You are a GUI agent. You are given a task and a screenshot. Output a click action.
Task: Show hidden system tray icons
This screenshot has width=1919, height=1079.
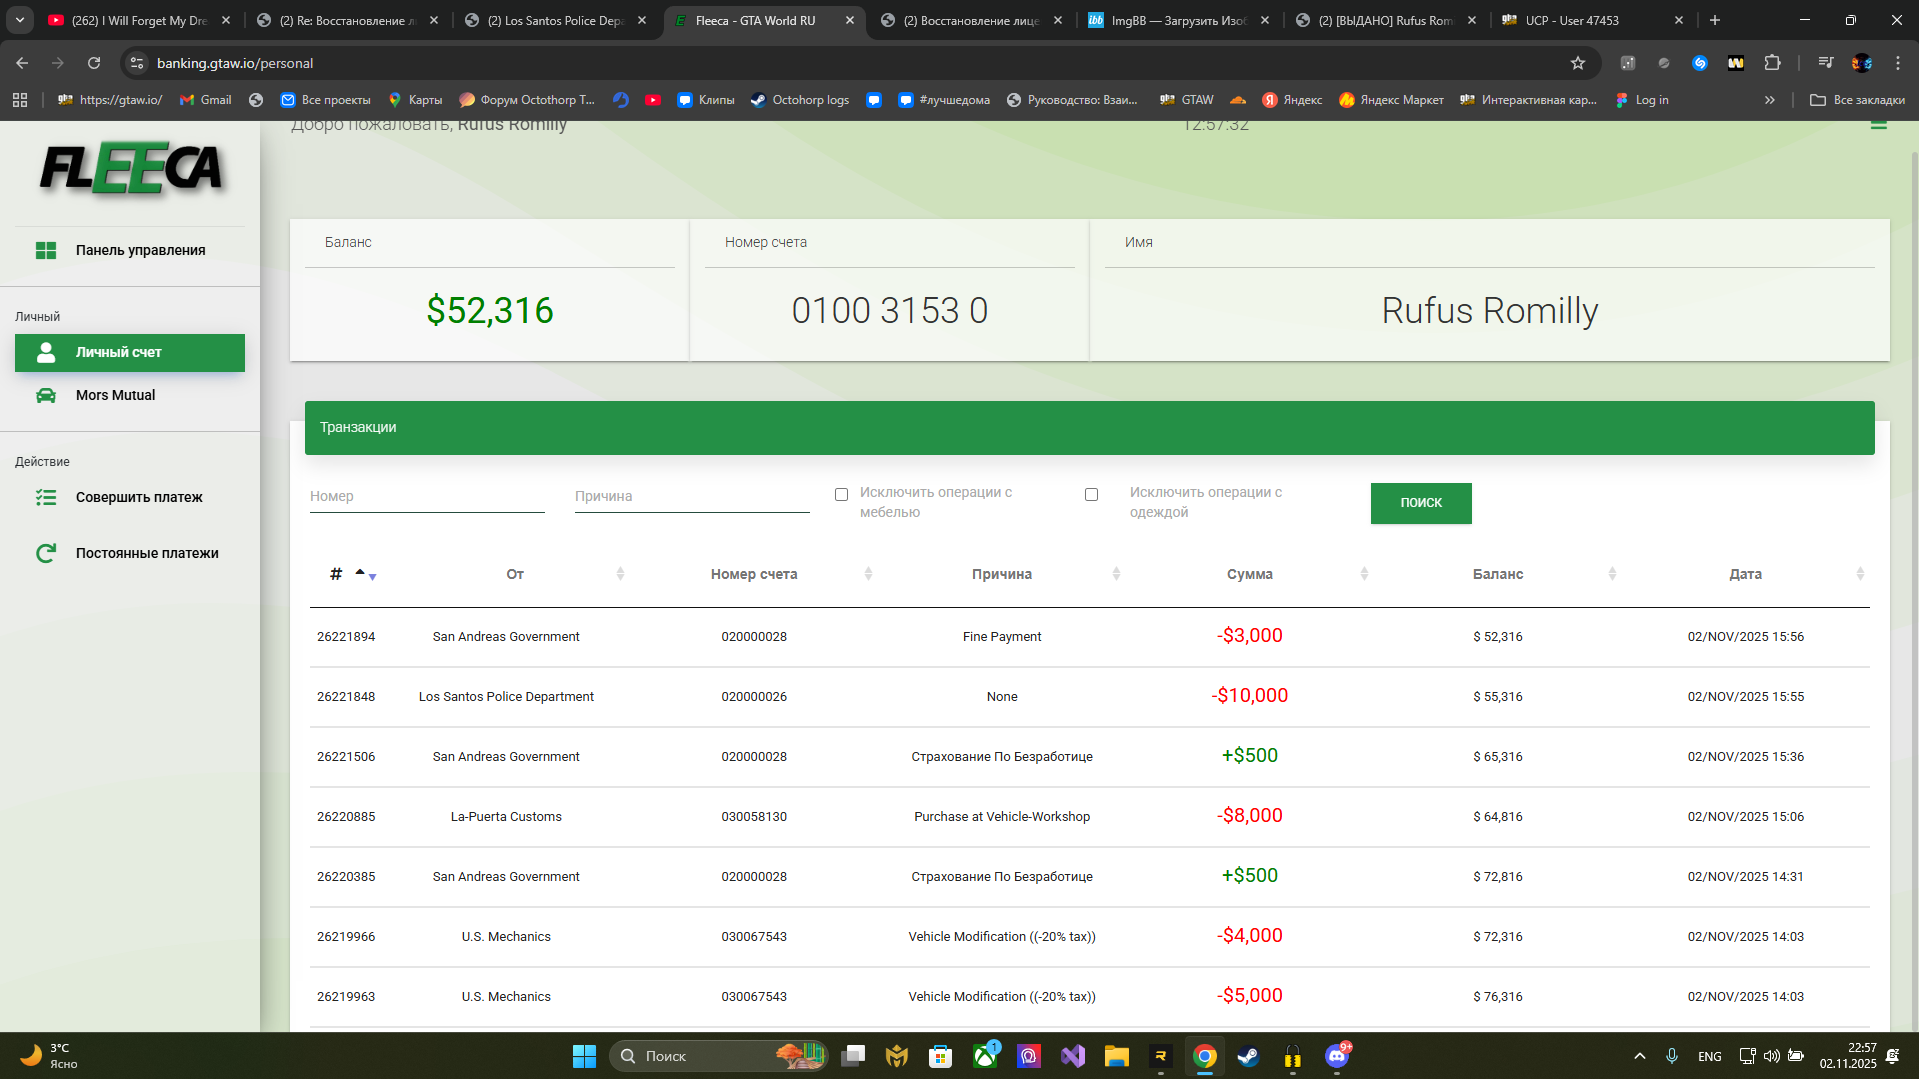coord(1640,1056)
